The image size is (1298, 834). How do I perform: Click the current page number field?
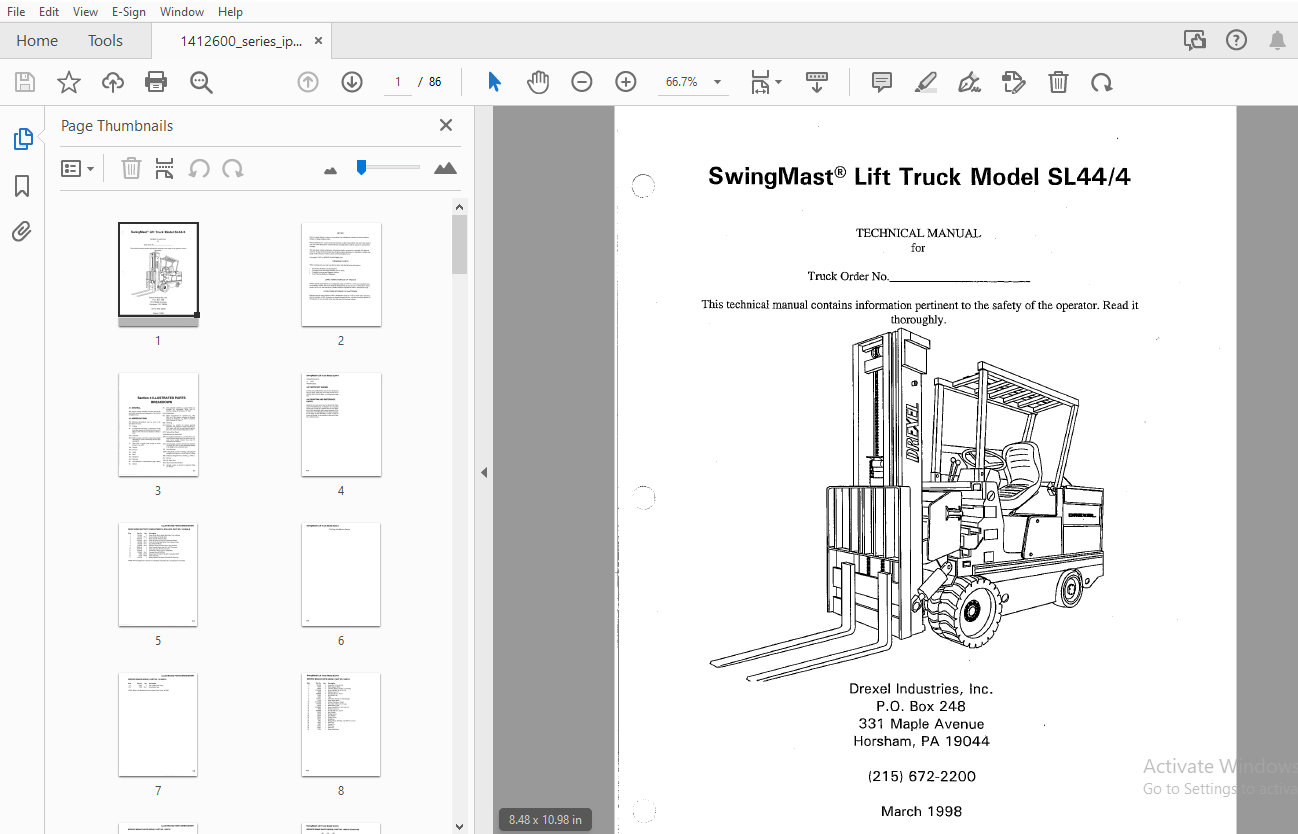pos(398,82)
